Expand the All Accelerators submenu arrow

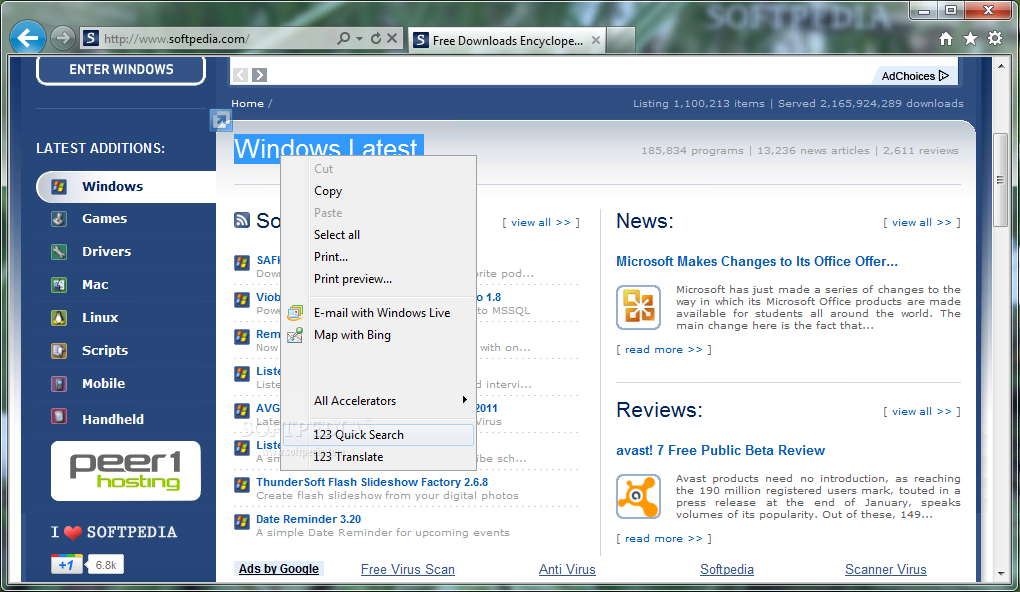point(464,399)
